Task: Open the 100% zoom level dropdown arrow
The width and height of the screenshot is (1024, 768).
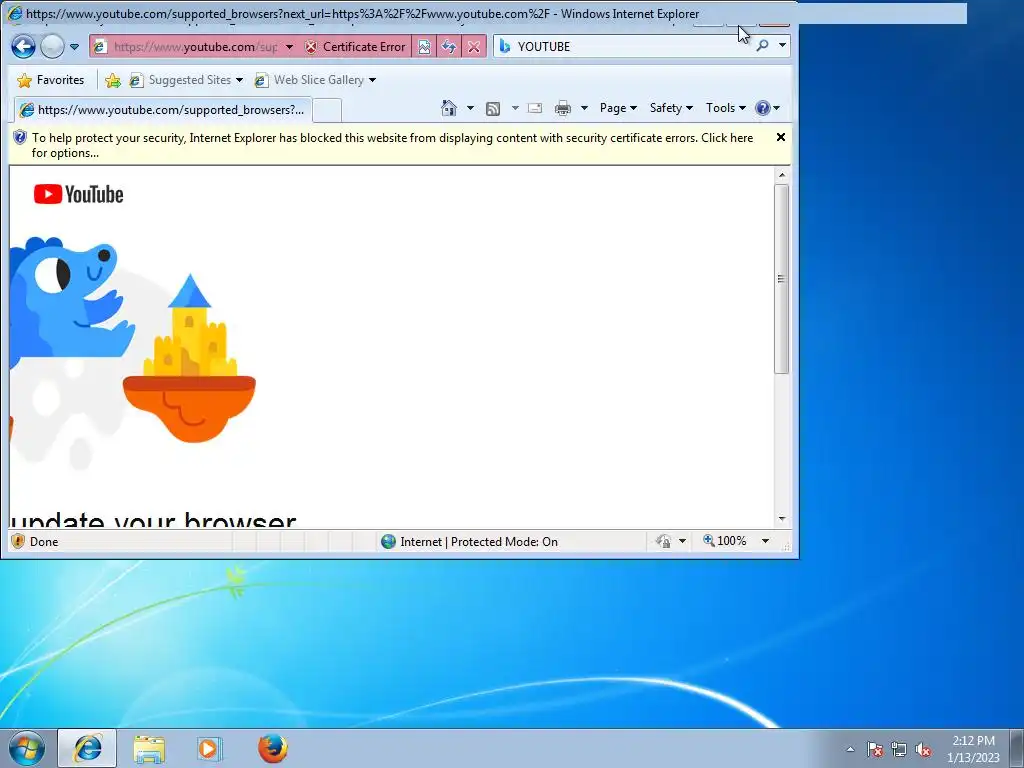Action: point(765,541)
